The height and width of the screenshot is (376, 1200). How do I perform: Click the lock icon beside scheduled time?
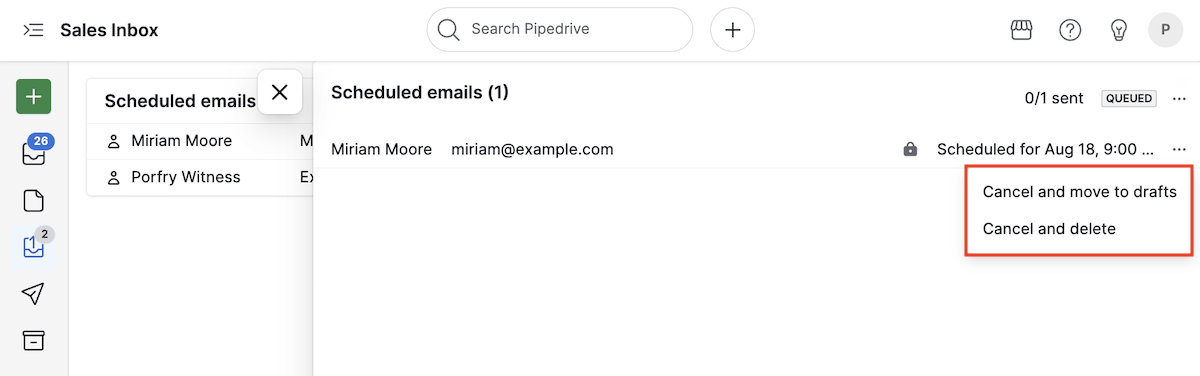tap(910, 149)
